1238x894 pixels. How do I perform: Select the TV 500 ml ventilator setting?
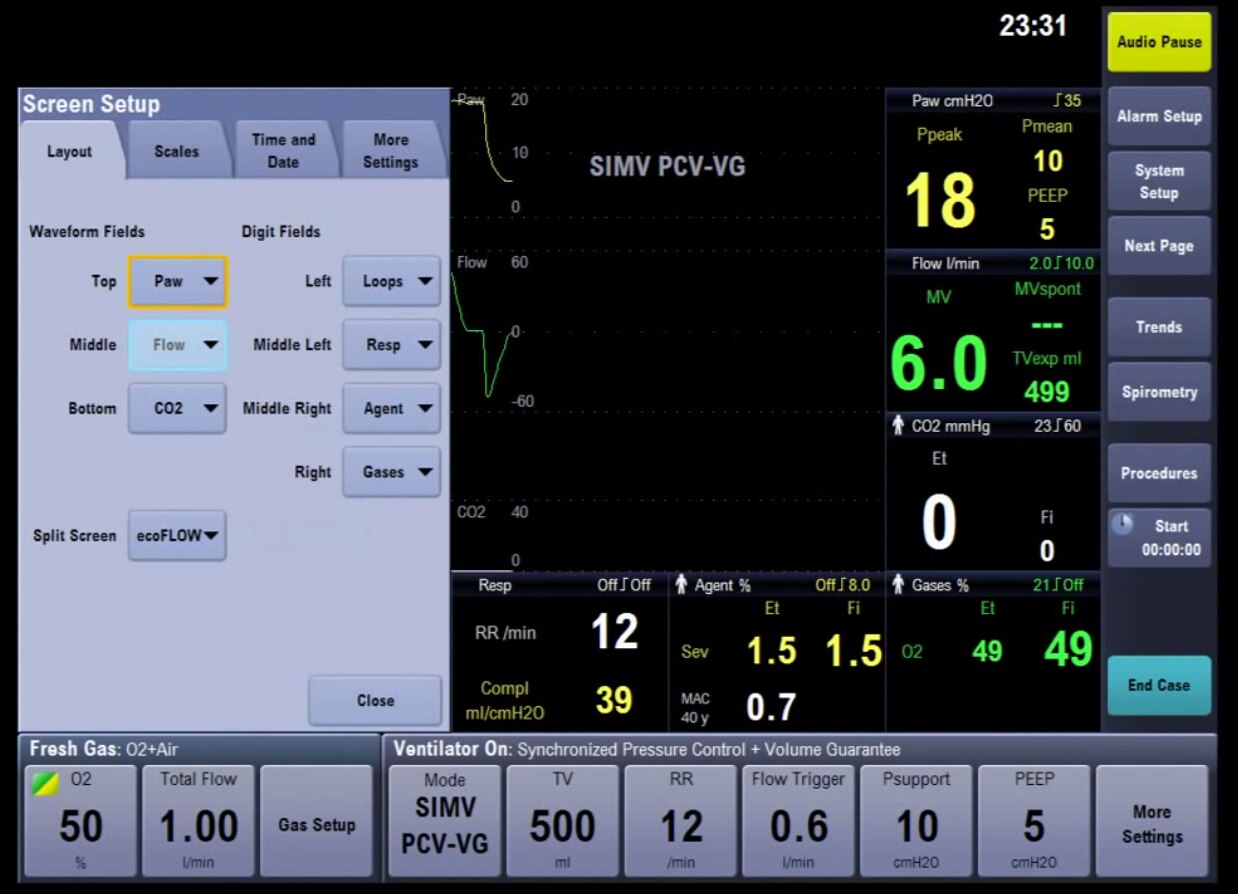[x=563, y=820]
